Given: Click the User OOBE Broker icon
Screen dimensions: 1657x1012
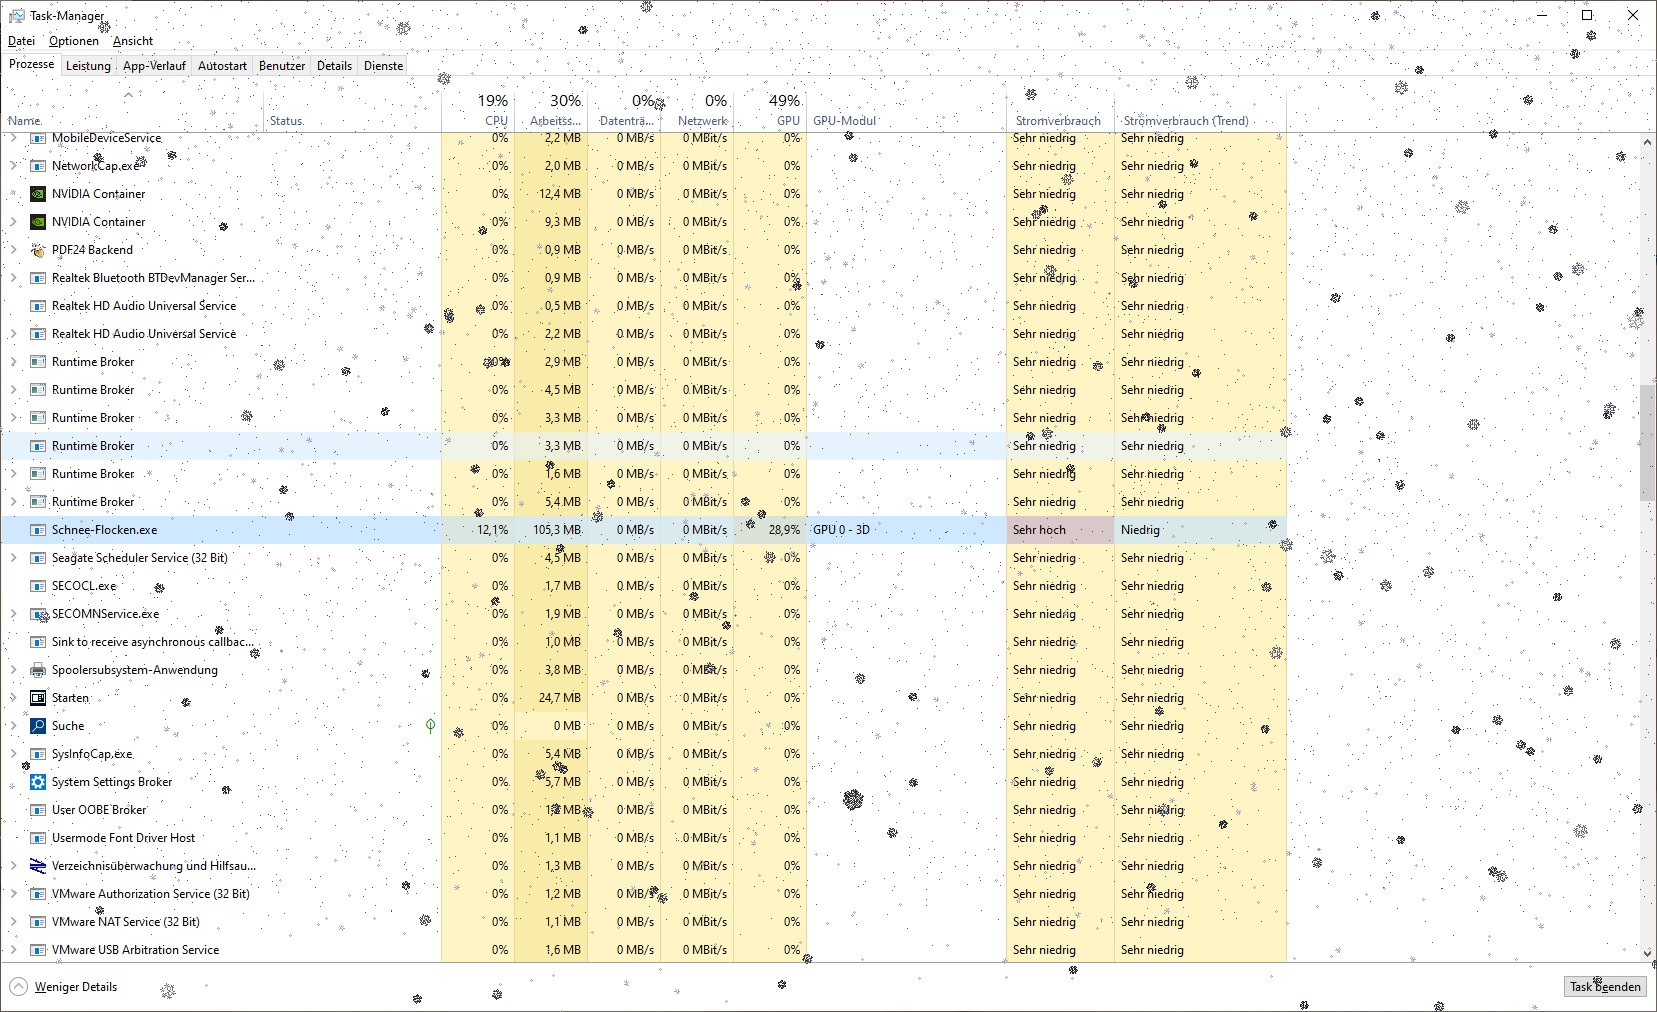Looking at the screenshot, I should click(38, 810).
